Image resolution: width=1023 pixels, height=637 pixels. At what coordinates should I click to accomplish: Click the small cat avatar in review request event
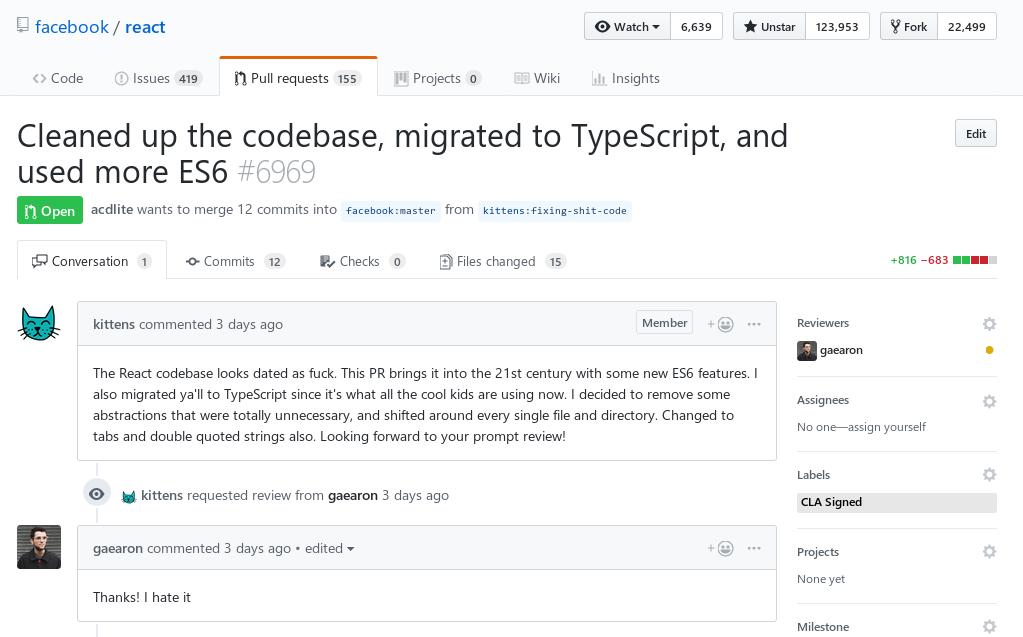point(129,497)
